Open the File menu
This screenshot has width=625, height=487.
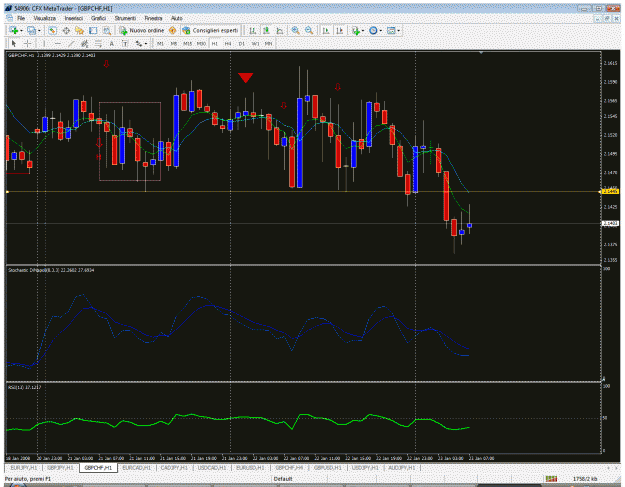pos(21,18)
